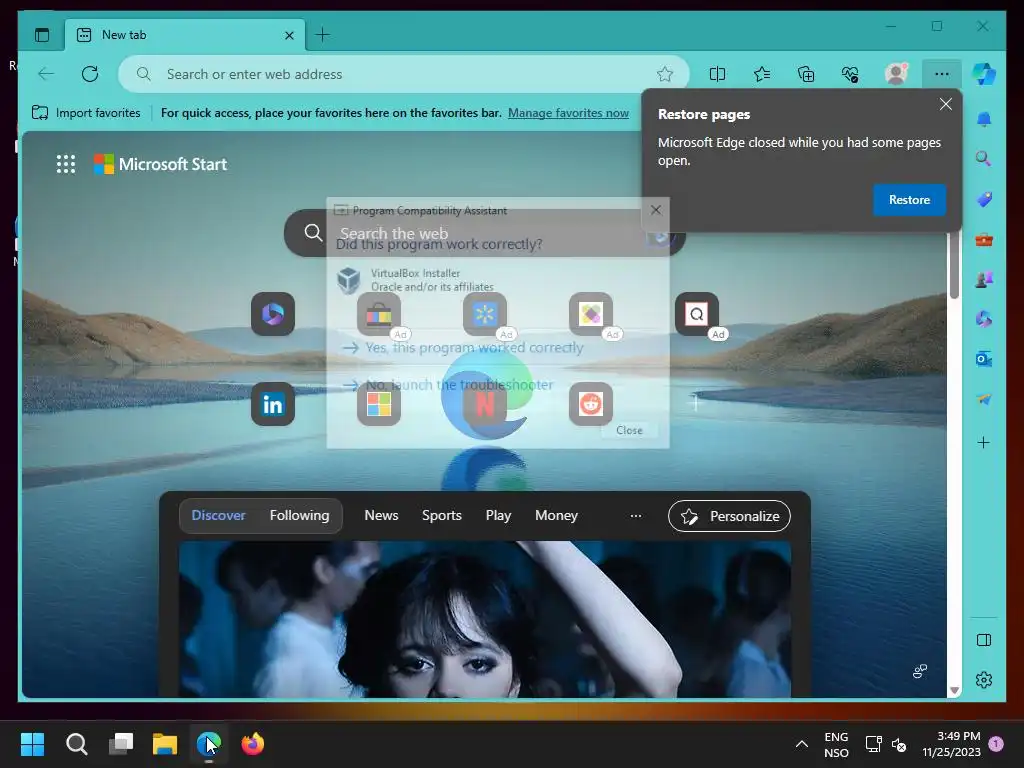Open the user profile avatar

pyautogui.click(x=896, y=73)
